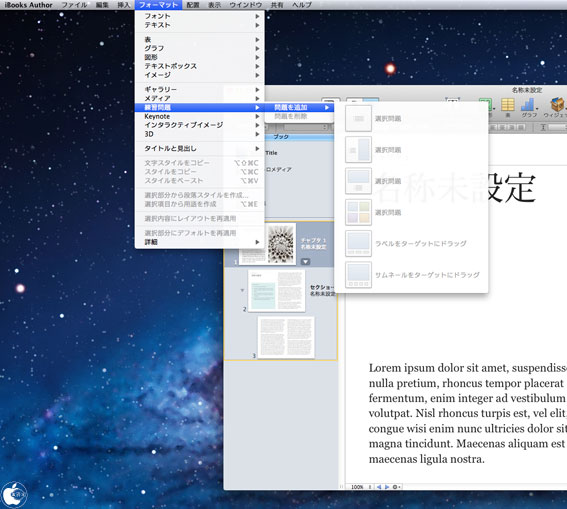Image resolution: width=567 pixels, height=509 pixels.
Task: Go to previous page with blue left arrow
Action: click(379, 487)
